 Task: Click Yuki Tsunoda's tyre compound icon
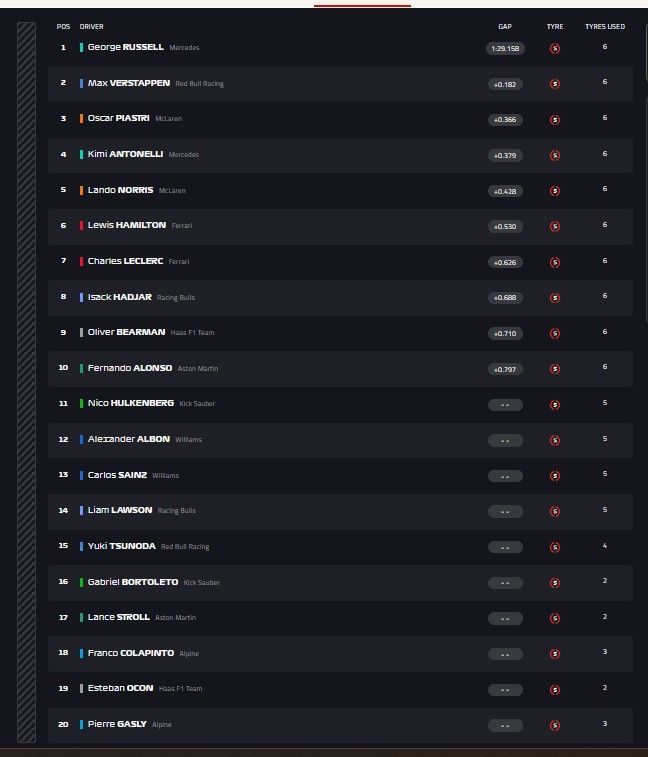tap(555, 547)
